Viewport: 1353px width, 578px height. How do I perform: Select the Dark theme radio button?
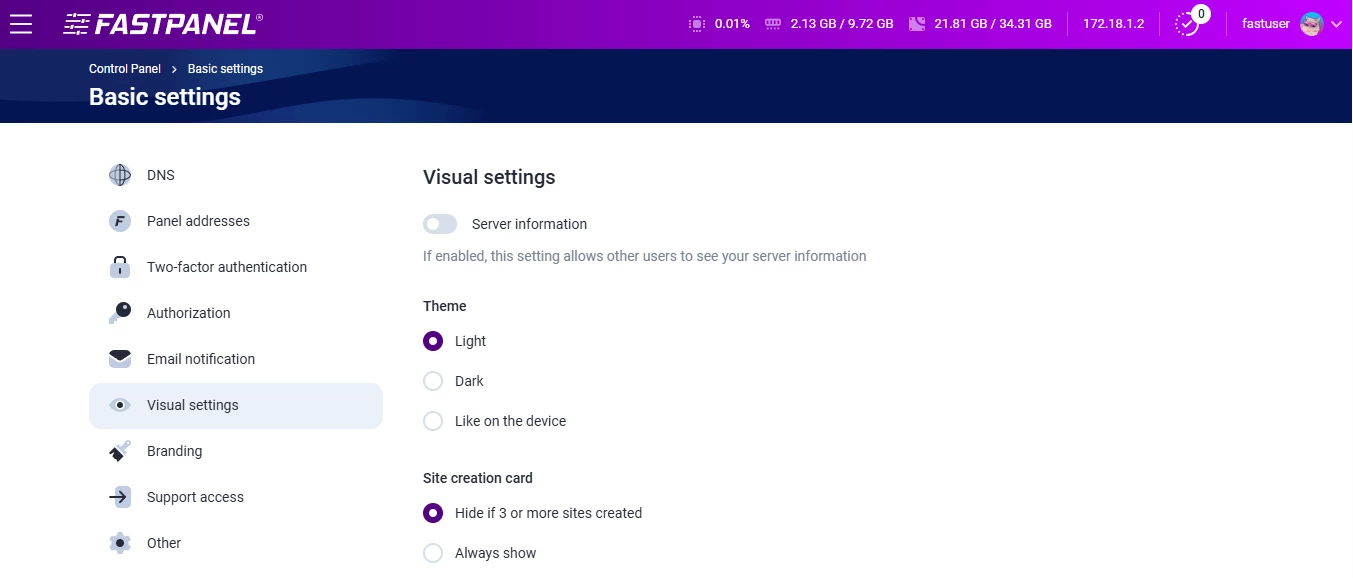tap(433, 381)
